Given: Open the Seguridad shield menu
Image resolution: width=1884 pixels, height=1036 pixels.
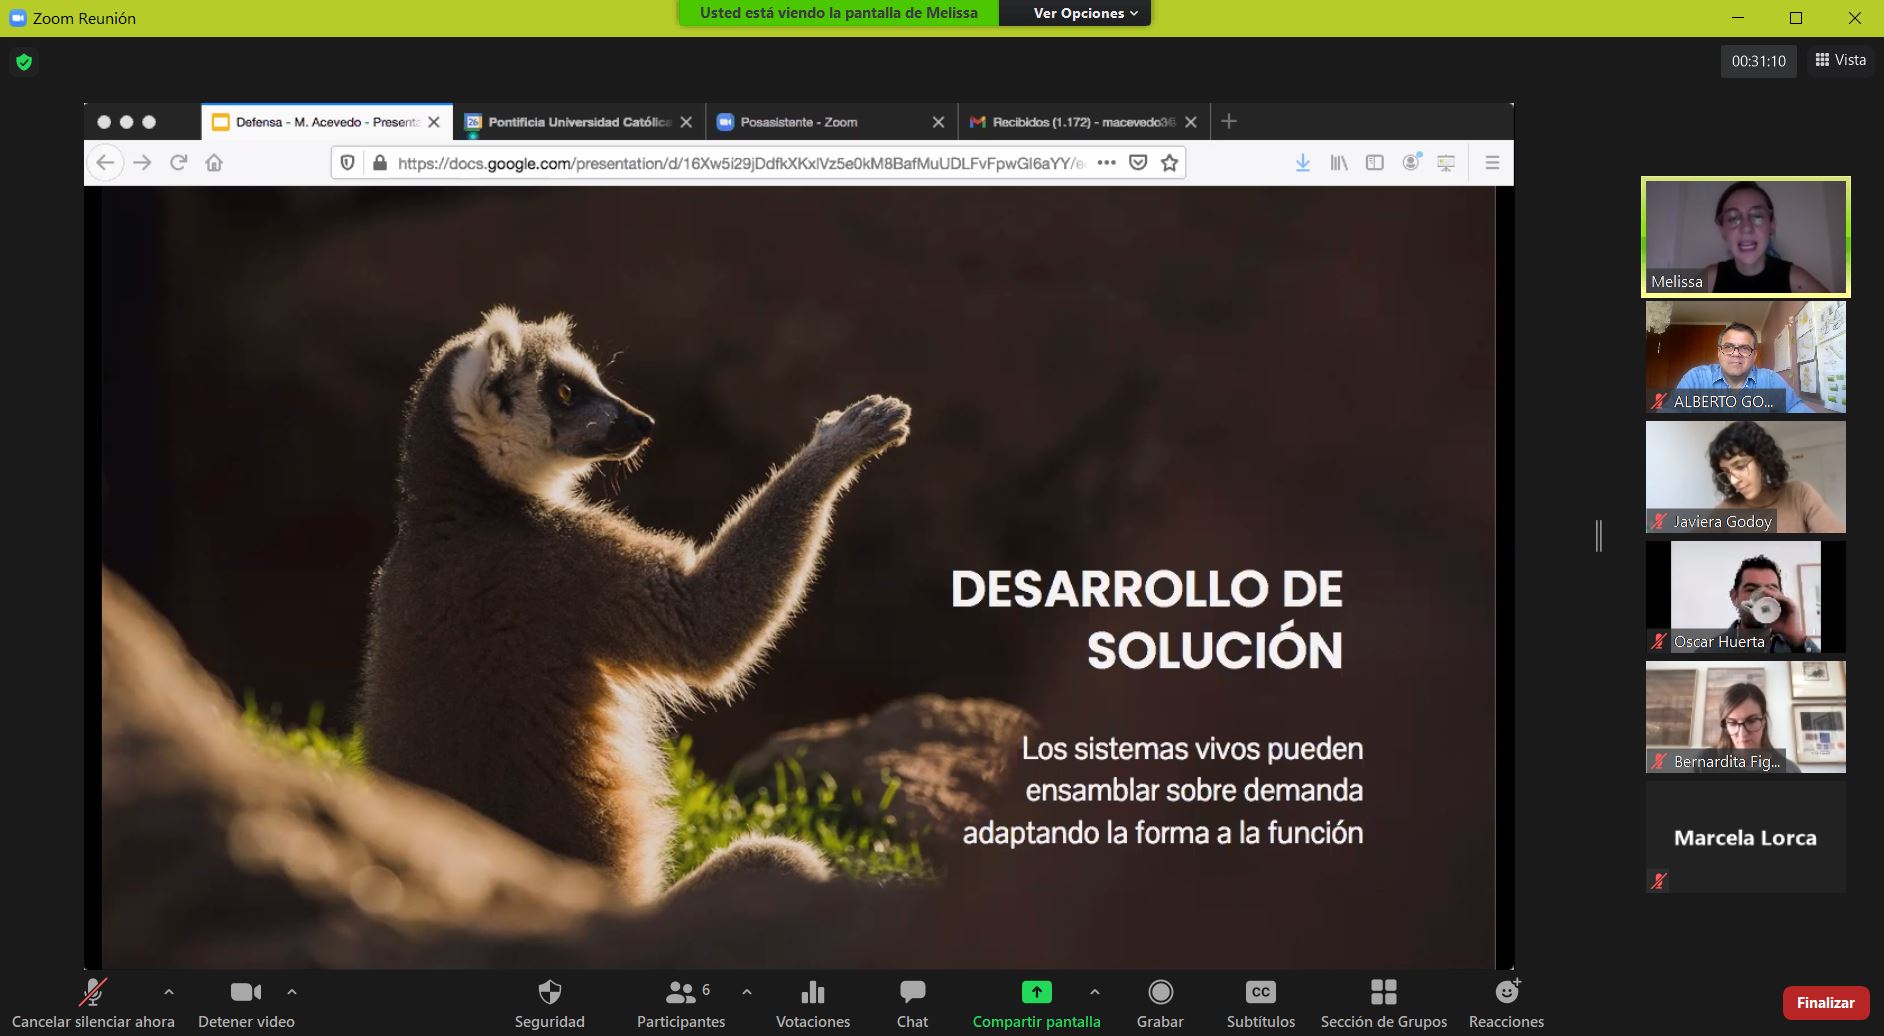Looking at the screenshot, I should pos(549,1004).
